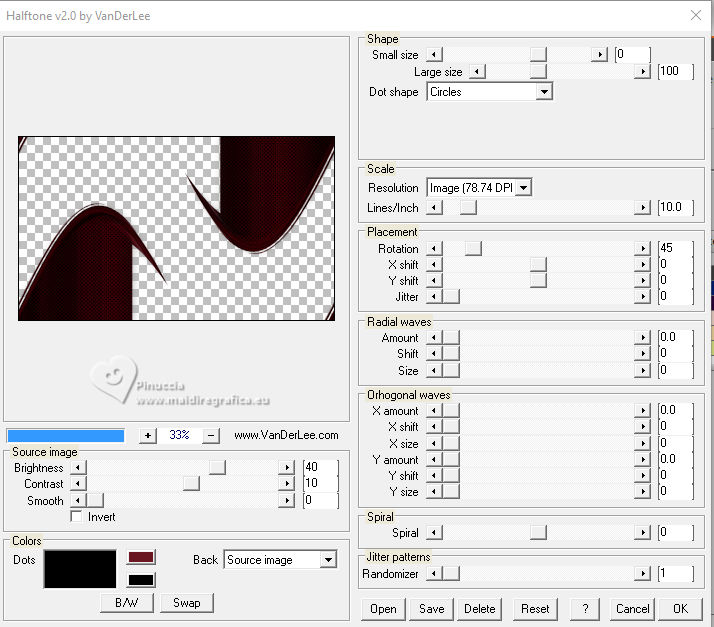Image resolution: width=714 pixels, height=627 pixels.
Task: Click the left arrow of Large size slider
Action: tap(477, 71)
